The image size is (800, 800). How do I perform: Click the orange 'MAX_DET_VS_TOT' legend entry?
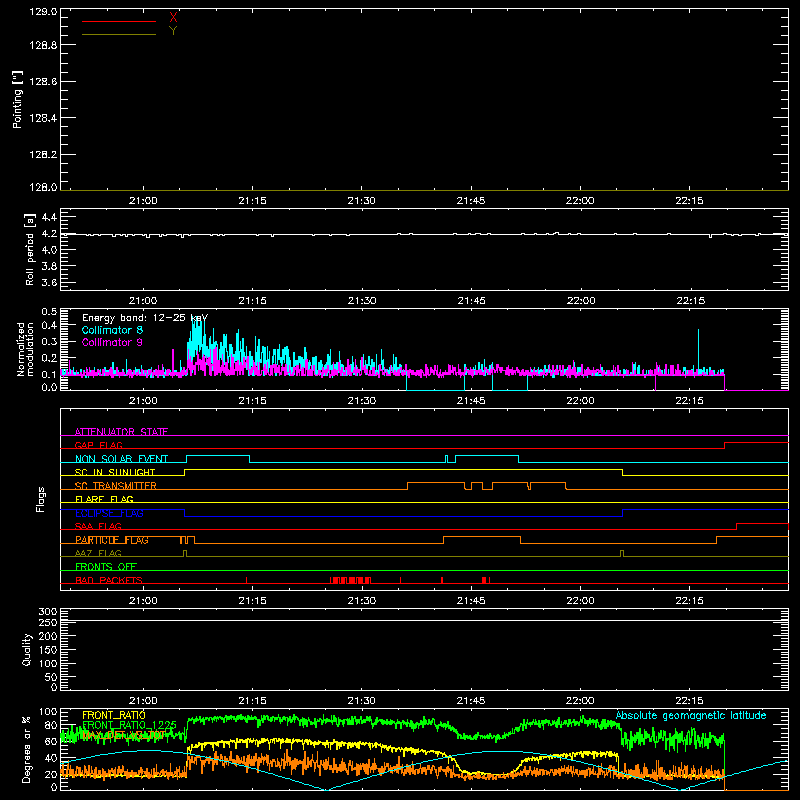click(122, 735)
